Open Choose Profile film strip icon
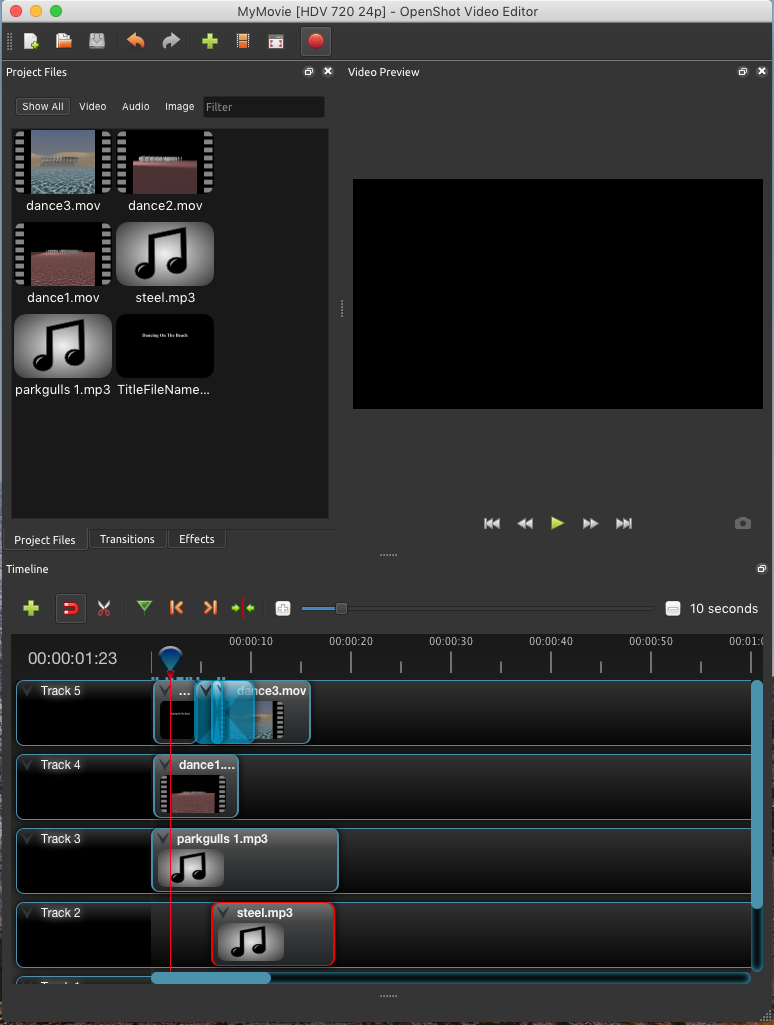This screenshot has height=1025, width=774. click(x=243, y=41)
